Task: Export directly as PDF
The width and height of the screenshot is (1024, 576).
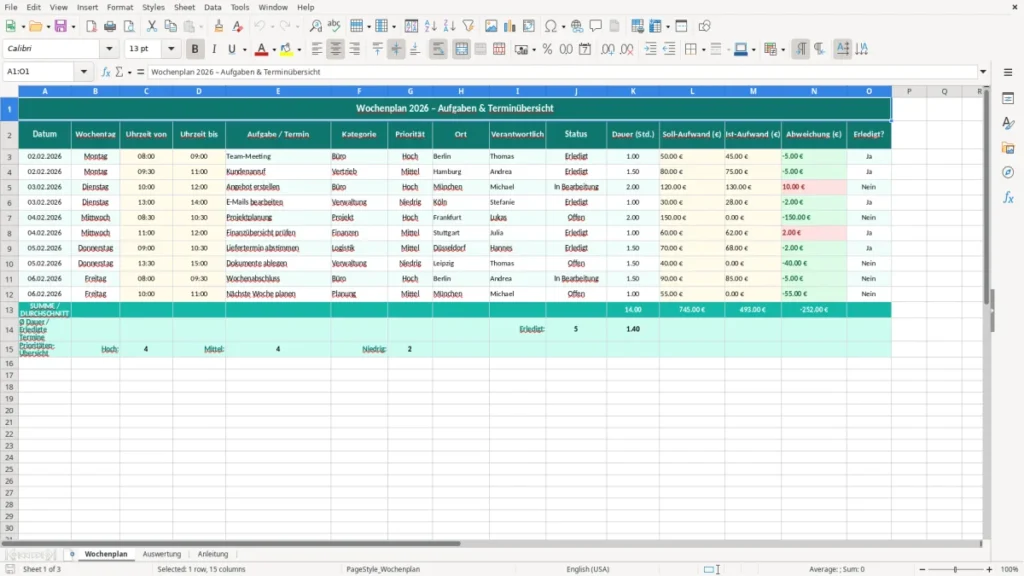Action: point(91,26)
